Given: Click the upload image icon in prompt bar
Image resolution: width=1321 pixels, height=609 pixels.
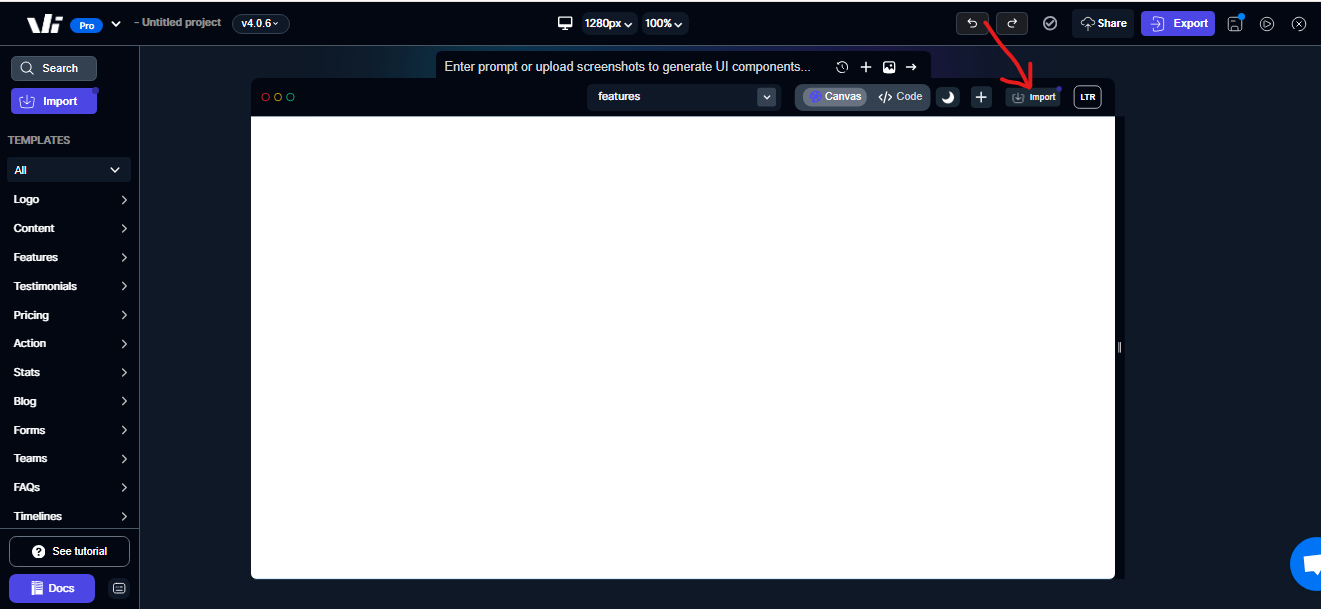Looking at the screenshot, I should (x=889, y=67).
